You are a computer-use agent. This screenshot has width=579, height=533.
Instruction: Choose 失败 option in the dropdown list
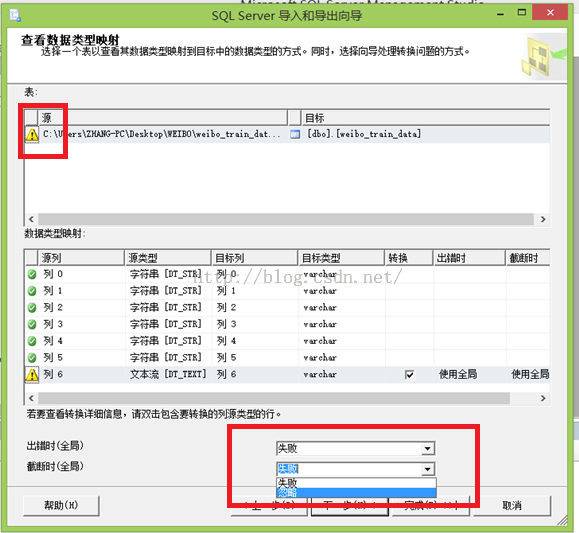point(356,483)
